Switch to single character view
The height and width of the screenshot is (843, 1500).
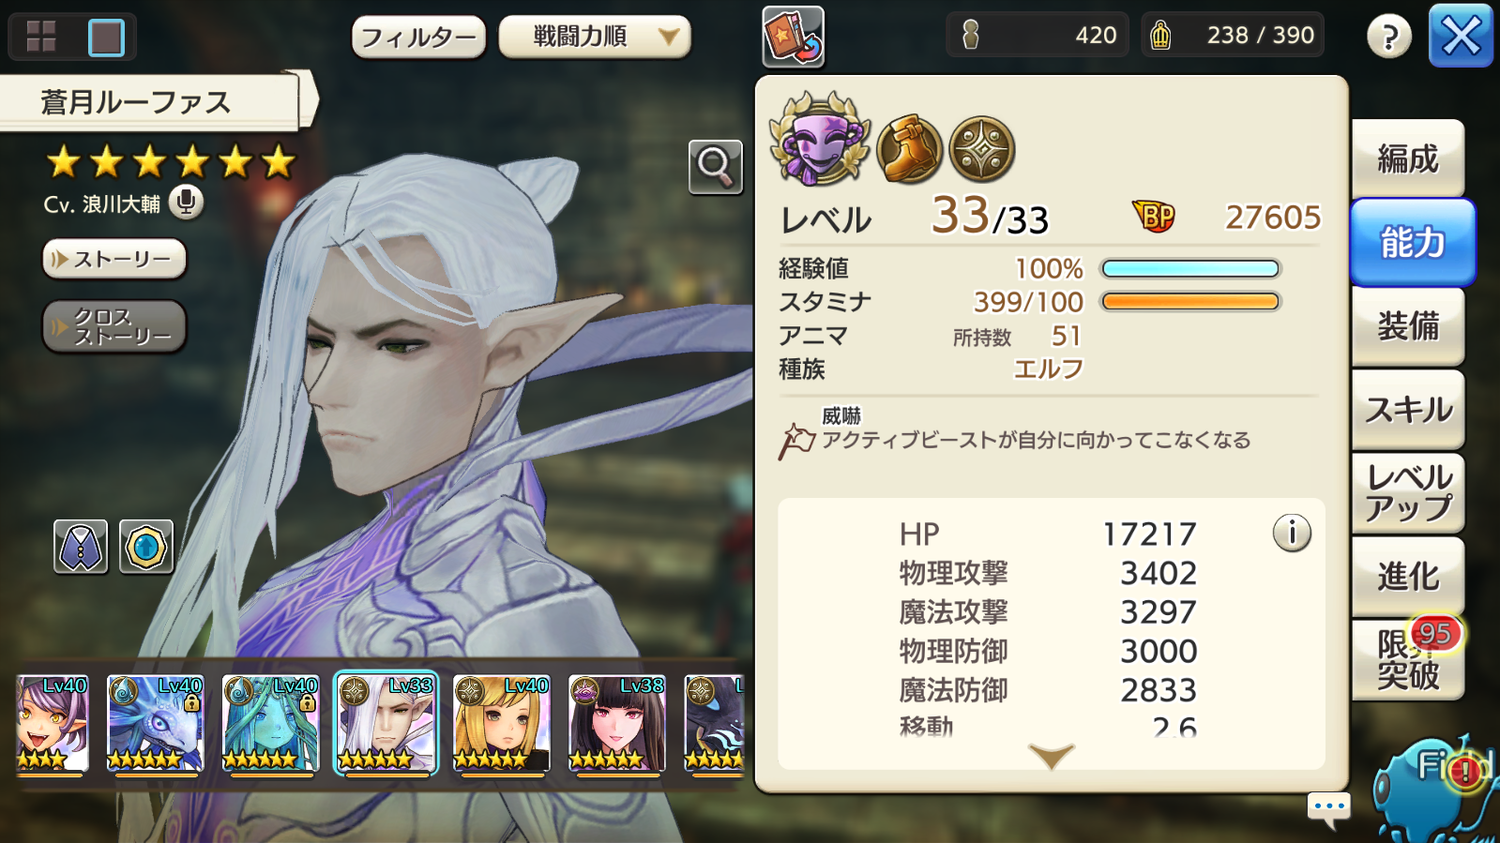[106, 37]
